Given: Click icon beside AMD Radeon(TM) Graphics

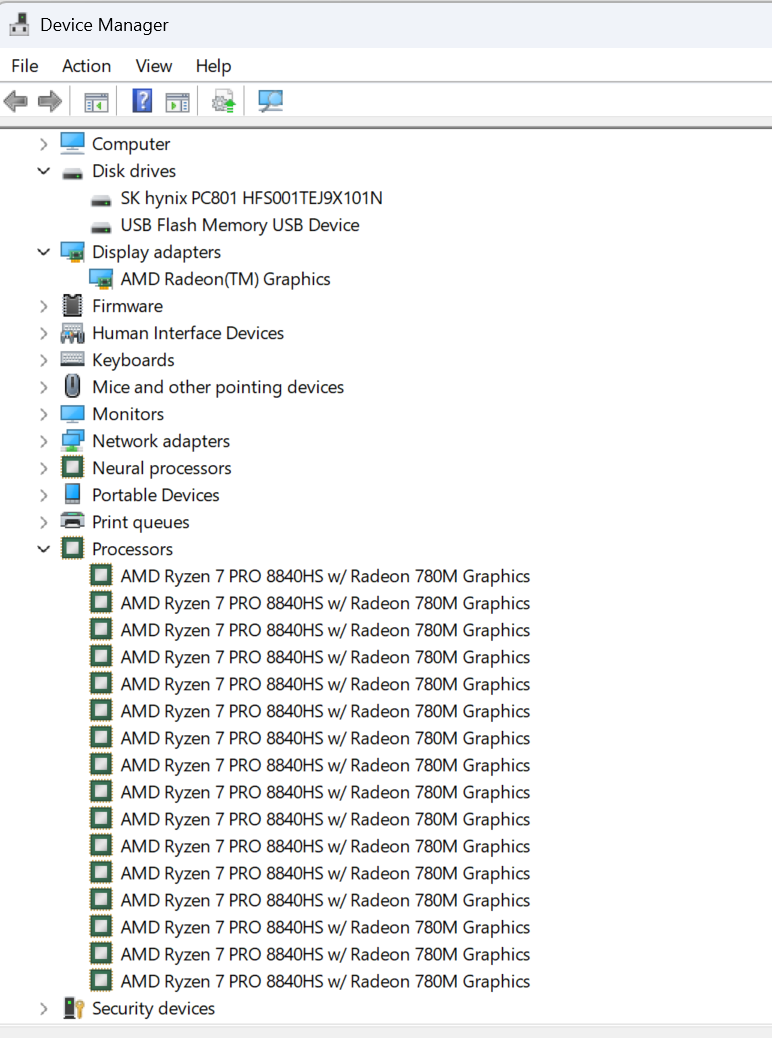Looking at the screenshot, I should coord(101,279).
